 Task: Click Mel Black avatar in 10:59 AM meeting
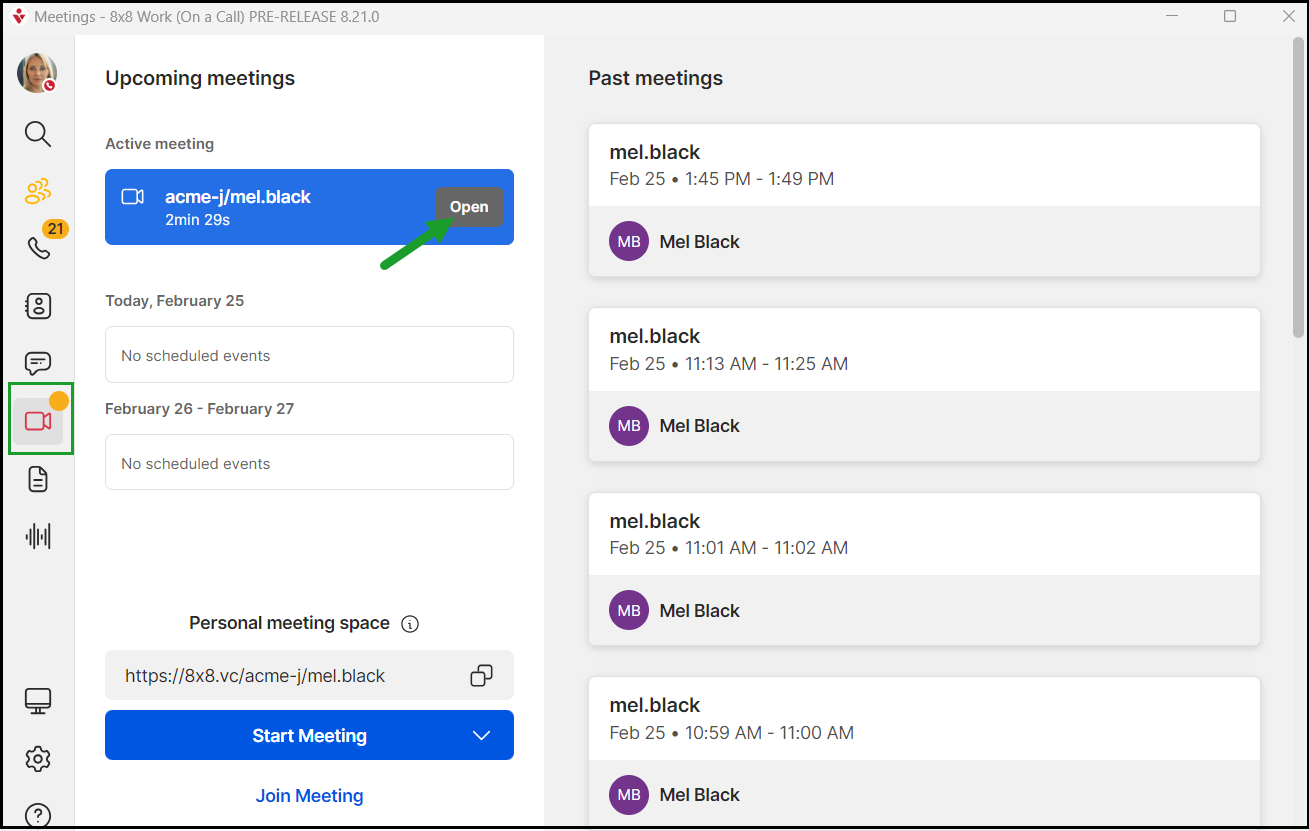(629, 795)
